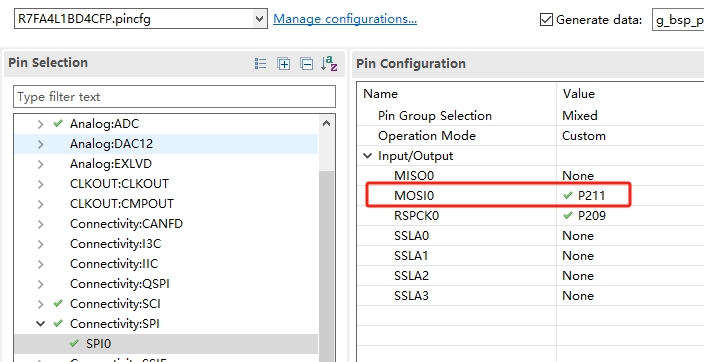Screen dimensions: 704x362
Task: Select the SSLA3 row name
Action: pos(411,296)
